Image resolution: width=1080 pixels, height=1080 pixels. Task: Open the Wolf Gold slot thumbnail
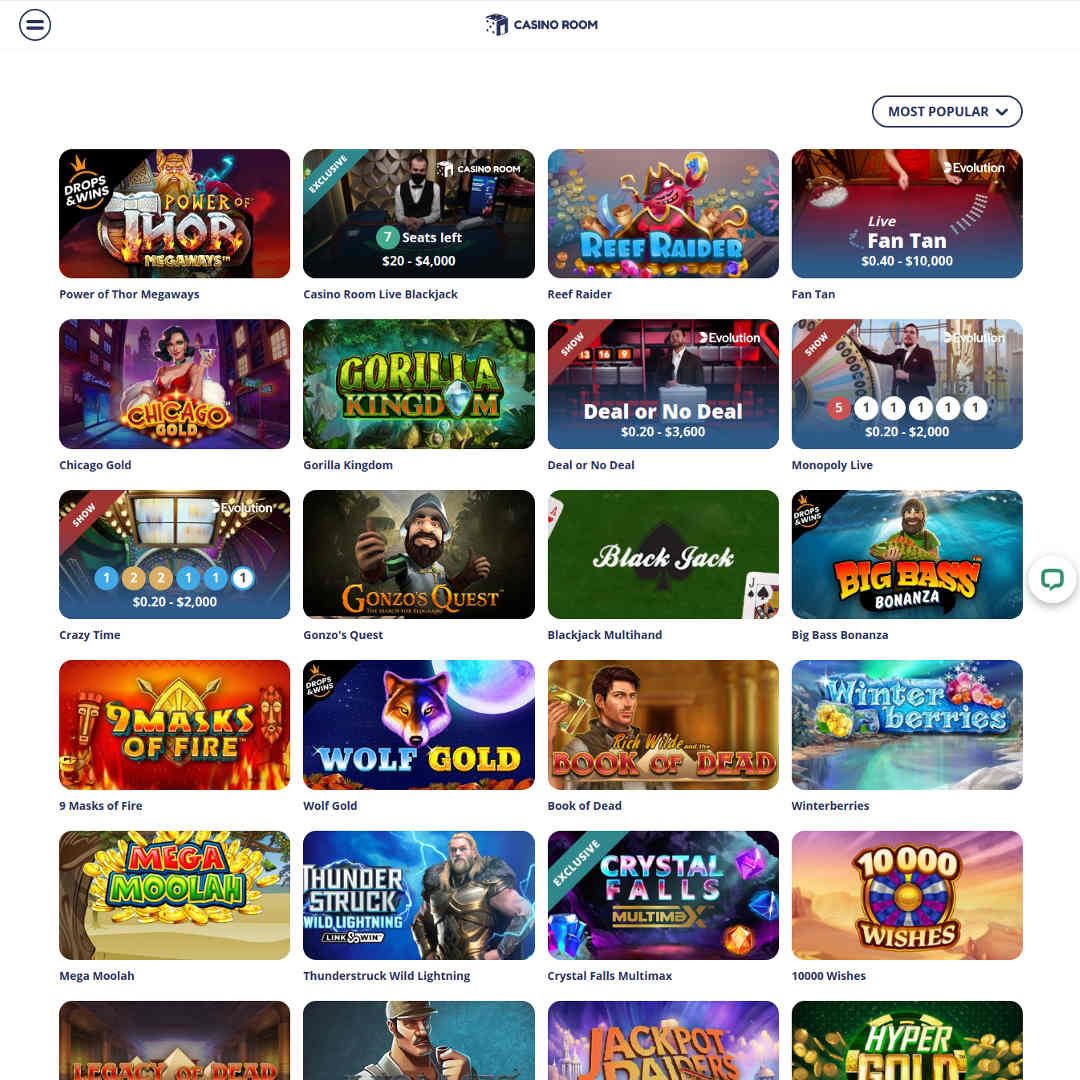[419, 725]
